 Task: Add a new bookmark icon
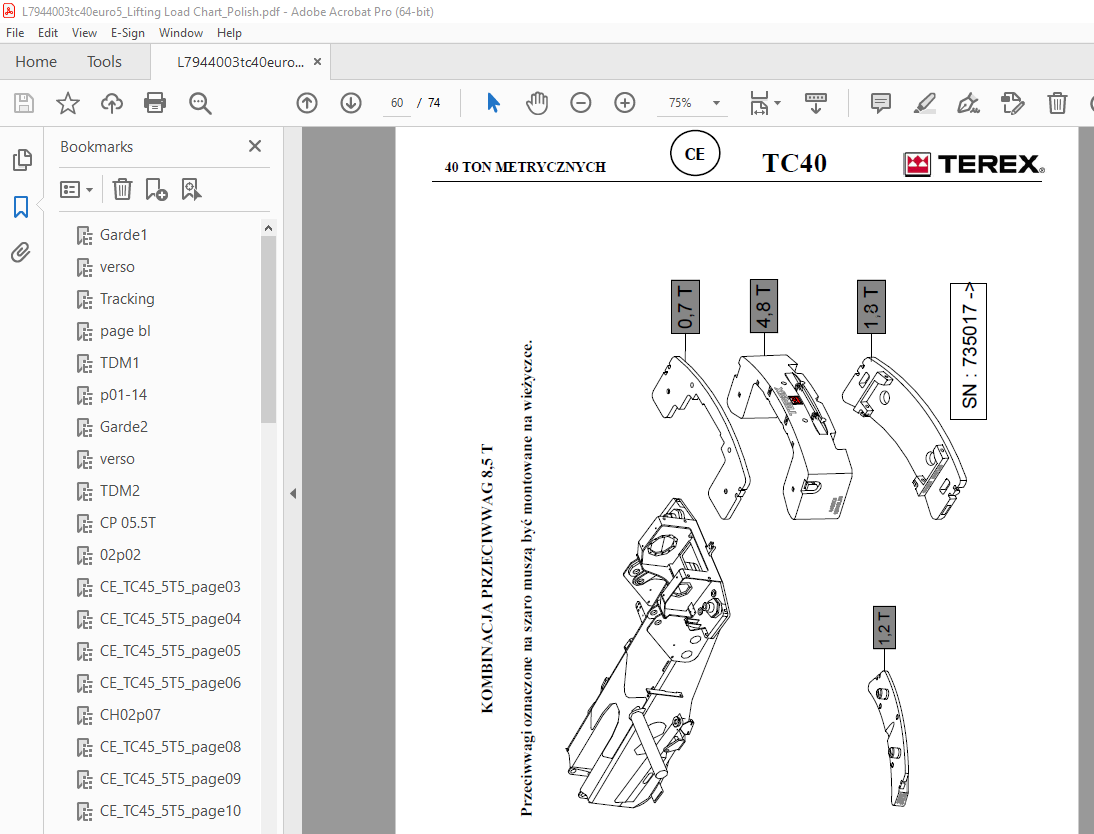tap(156, 189)
